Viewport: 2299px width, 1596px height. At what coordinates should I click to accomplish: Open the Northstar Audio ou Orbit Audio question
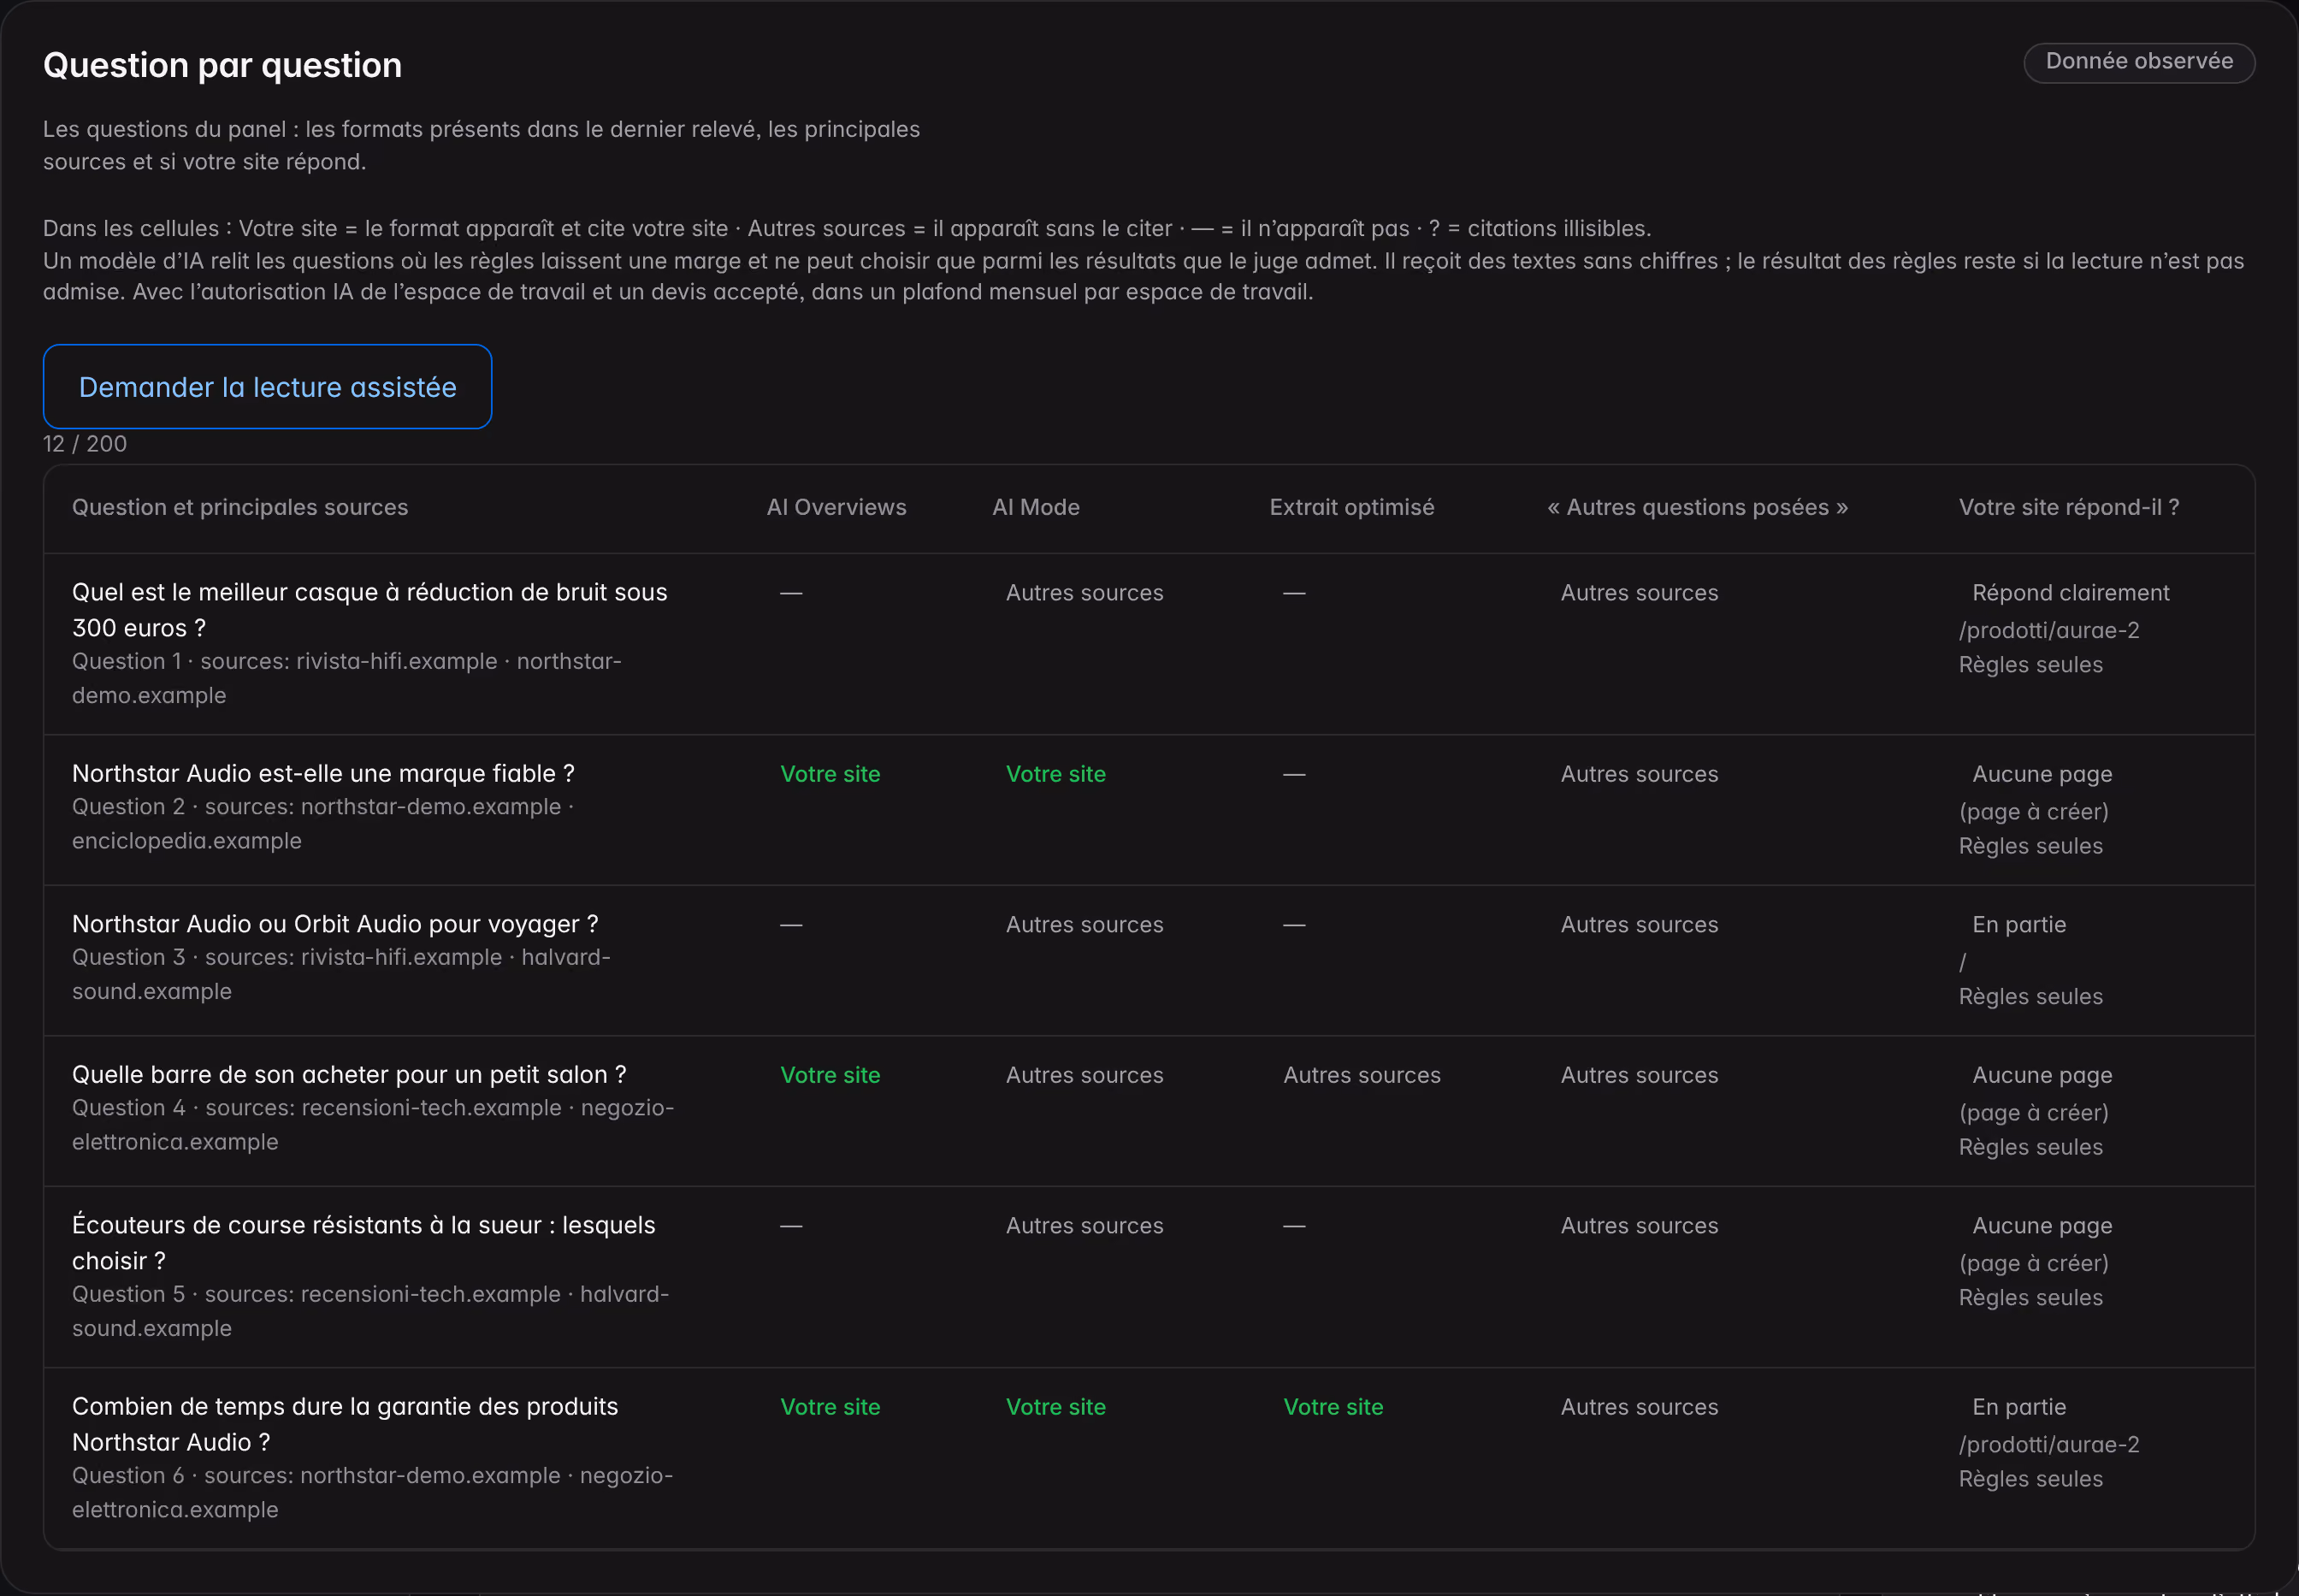(335, 924)
